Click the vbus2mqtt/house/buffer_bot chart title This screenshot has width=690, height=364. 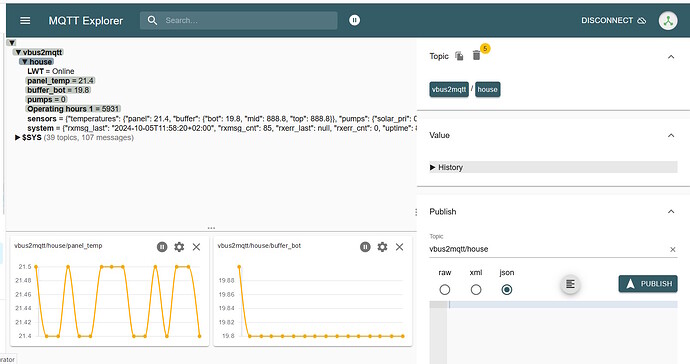point(259,246)
